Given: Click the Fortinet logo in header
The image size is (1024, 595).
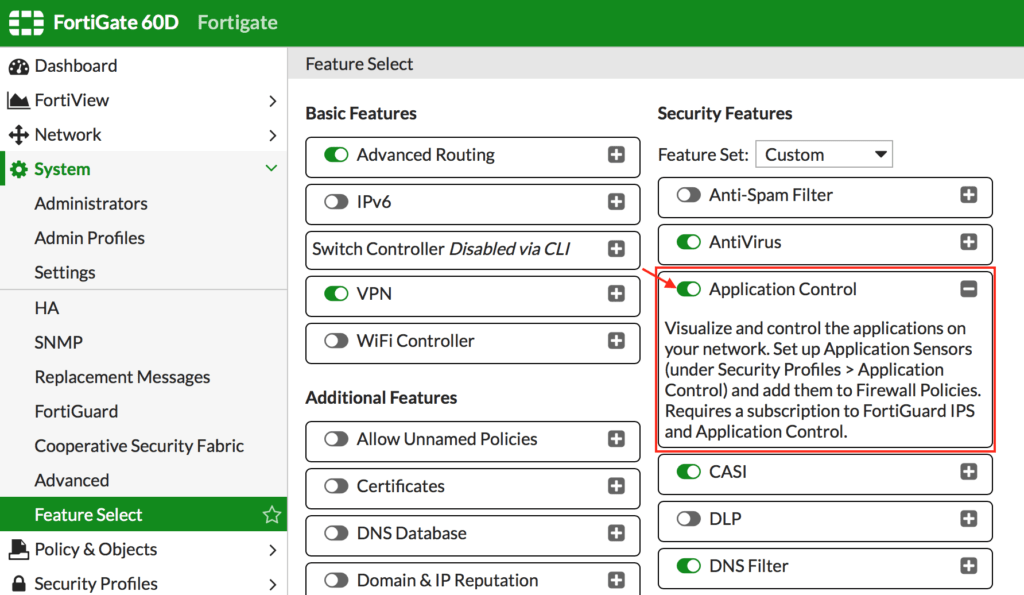Looking at the screenshot, I should click(25, 22).
